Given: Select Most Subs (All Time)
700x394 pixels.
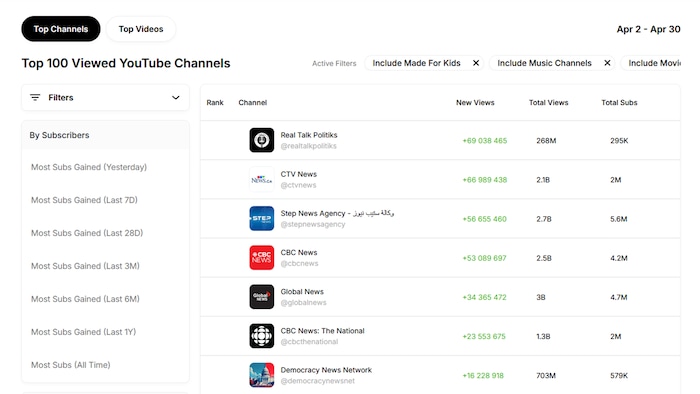Looking at the screenshot, I should click(71, 365).
